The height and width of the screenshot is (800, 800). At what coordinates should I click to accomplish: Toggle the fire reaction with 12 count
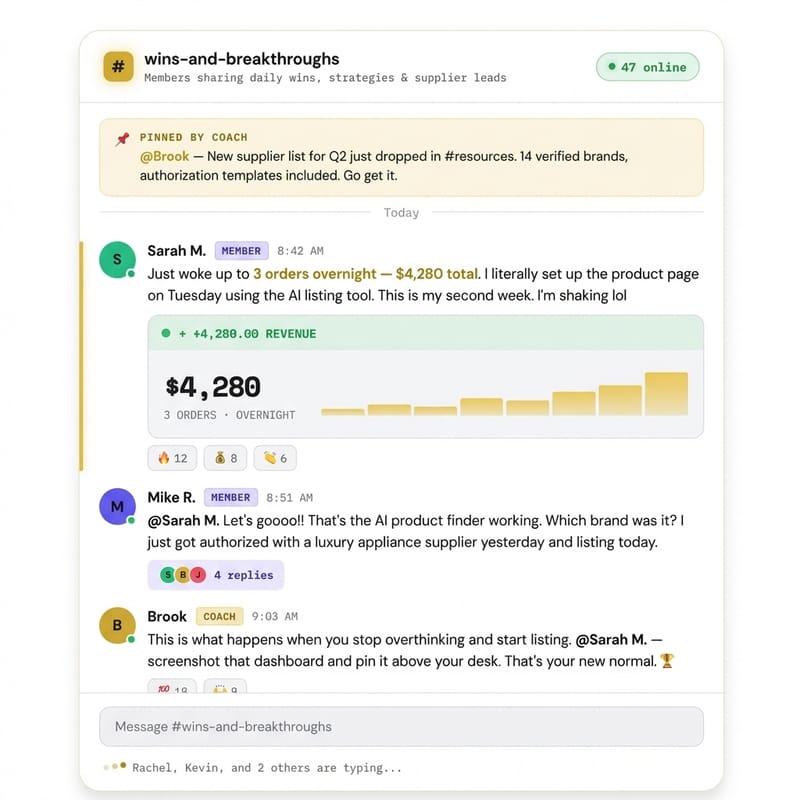coord(172,458)
